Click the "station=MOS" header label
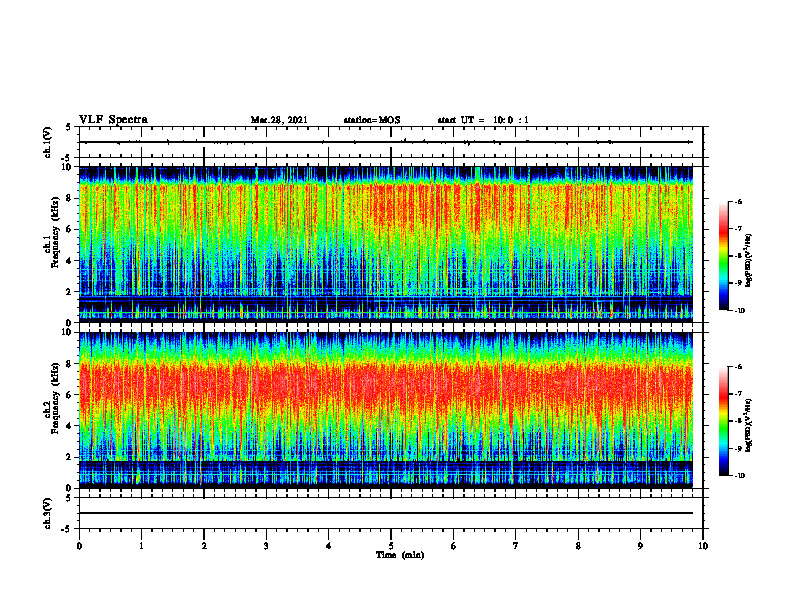The image size is (792, 612). point(372,120)
